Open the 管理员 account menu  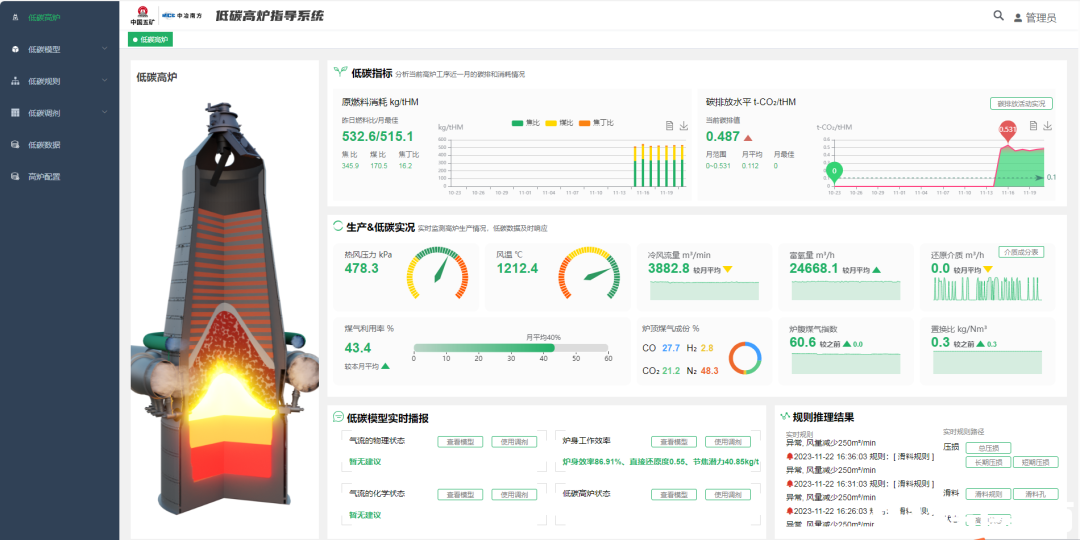click(x=1035, y=18)
